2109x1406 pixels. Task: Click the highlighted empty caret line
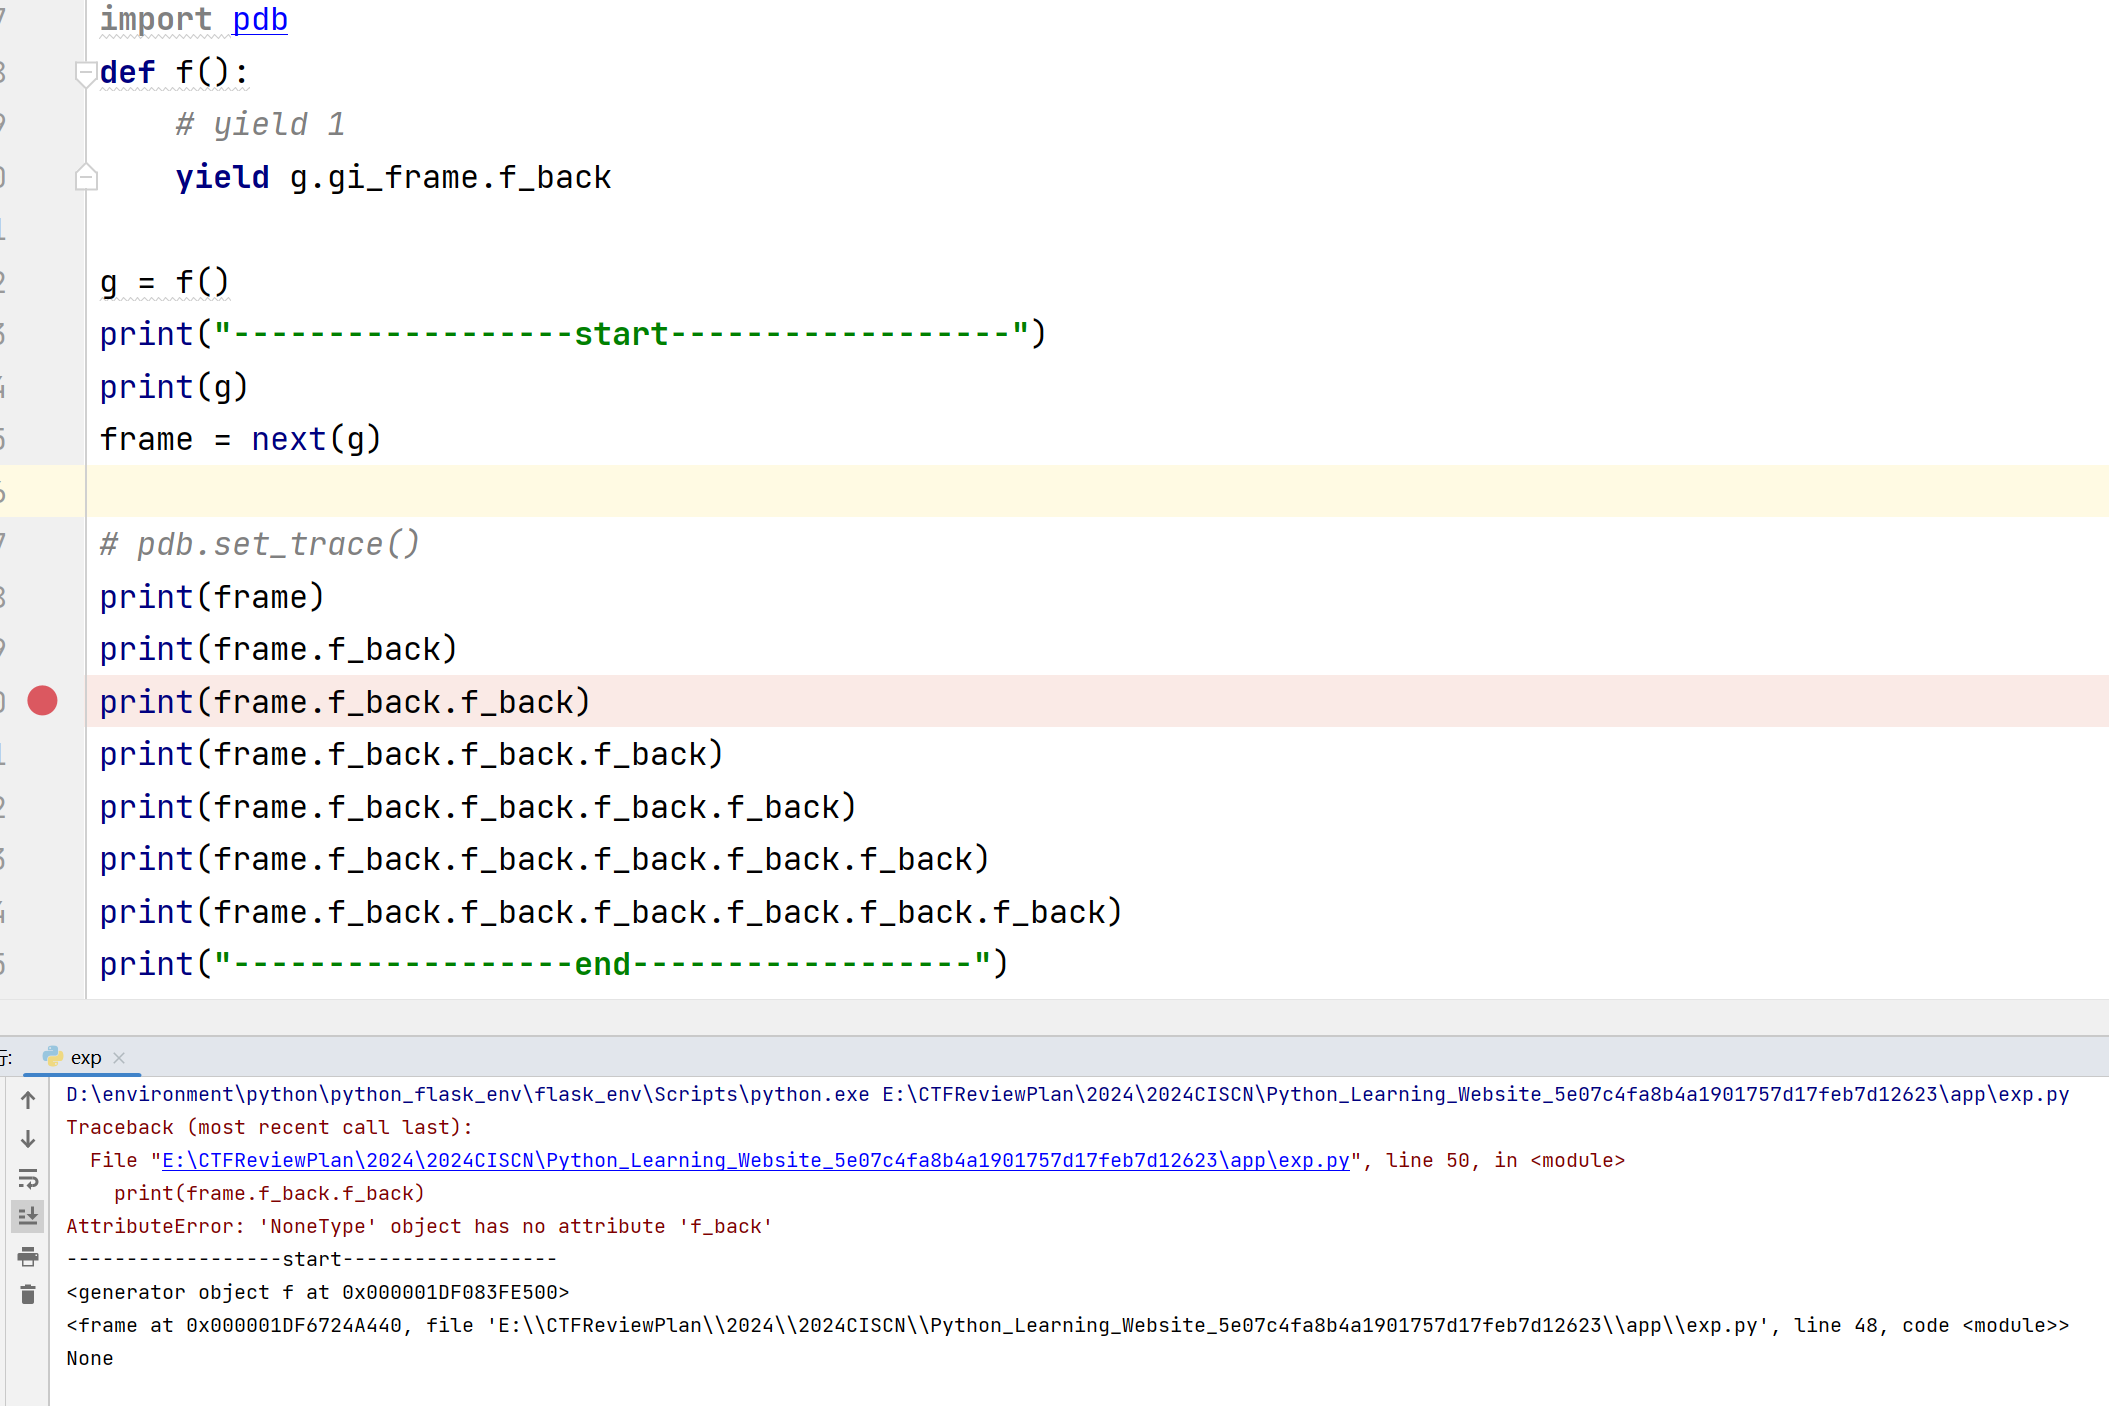coord(1097,491)
